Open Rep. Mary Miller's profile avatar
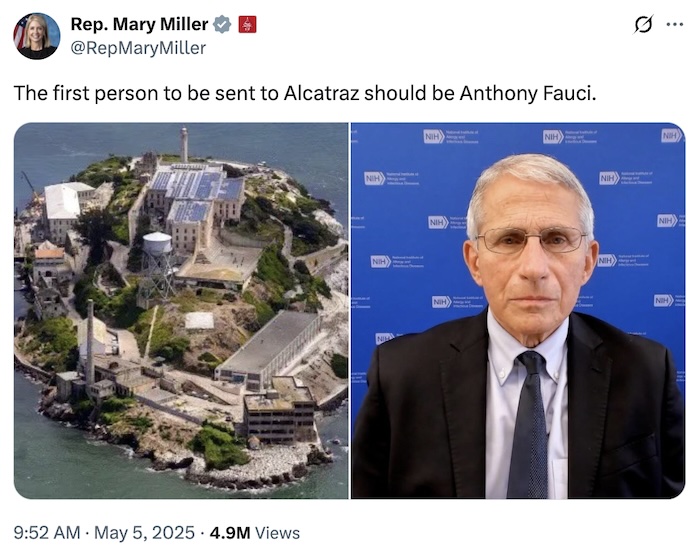Image resolution: width=700 pixels, height=552 pixels. pyautogui.click(x=37, y=36)
